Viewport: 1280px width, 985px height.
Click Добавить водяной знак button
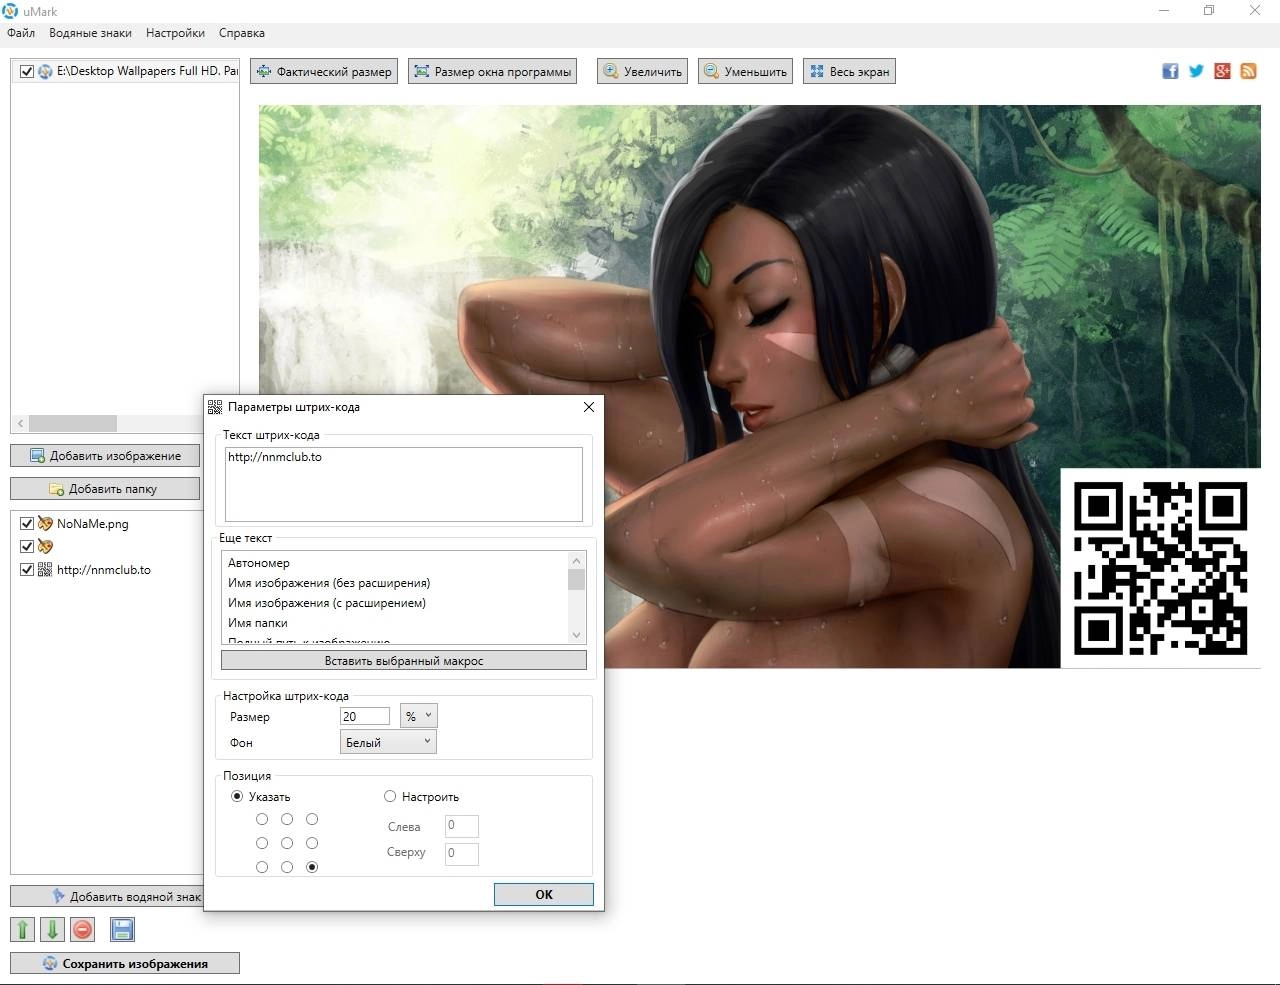tap(107, 896)
